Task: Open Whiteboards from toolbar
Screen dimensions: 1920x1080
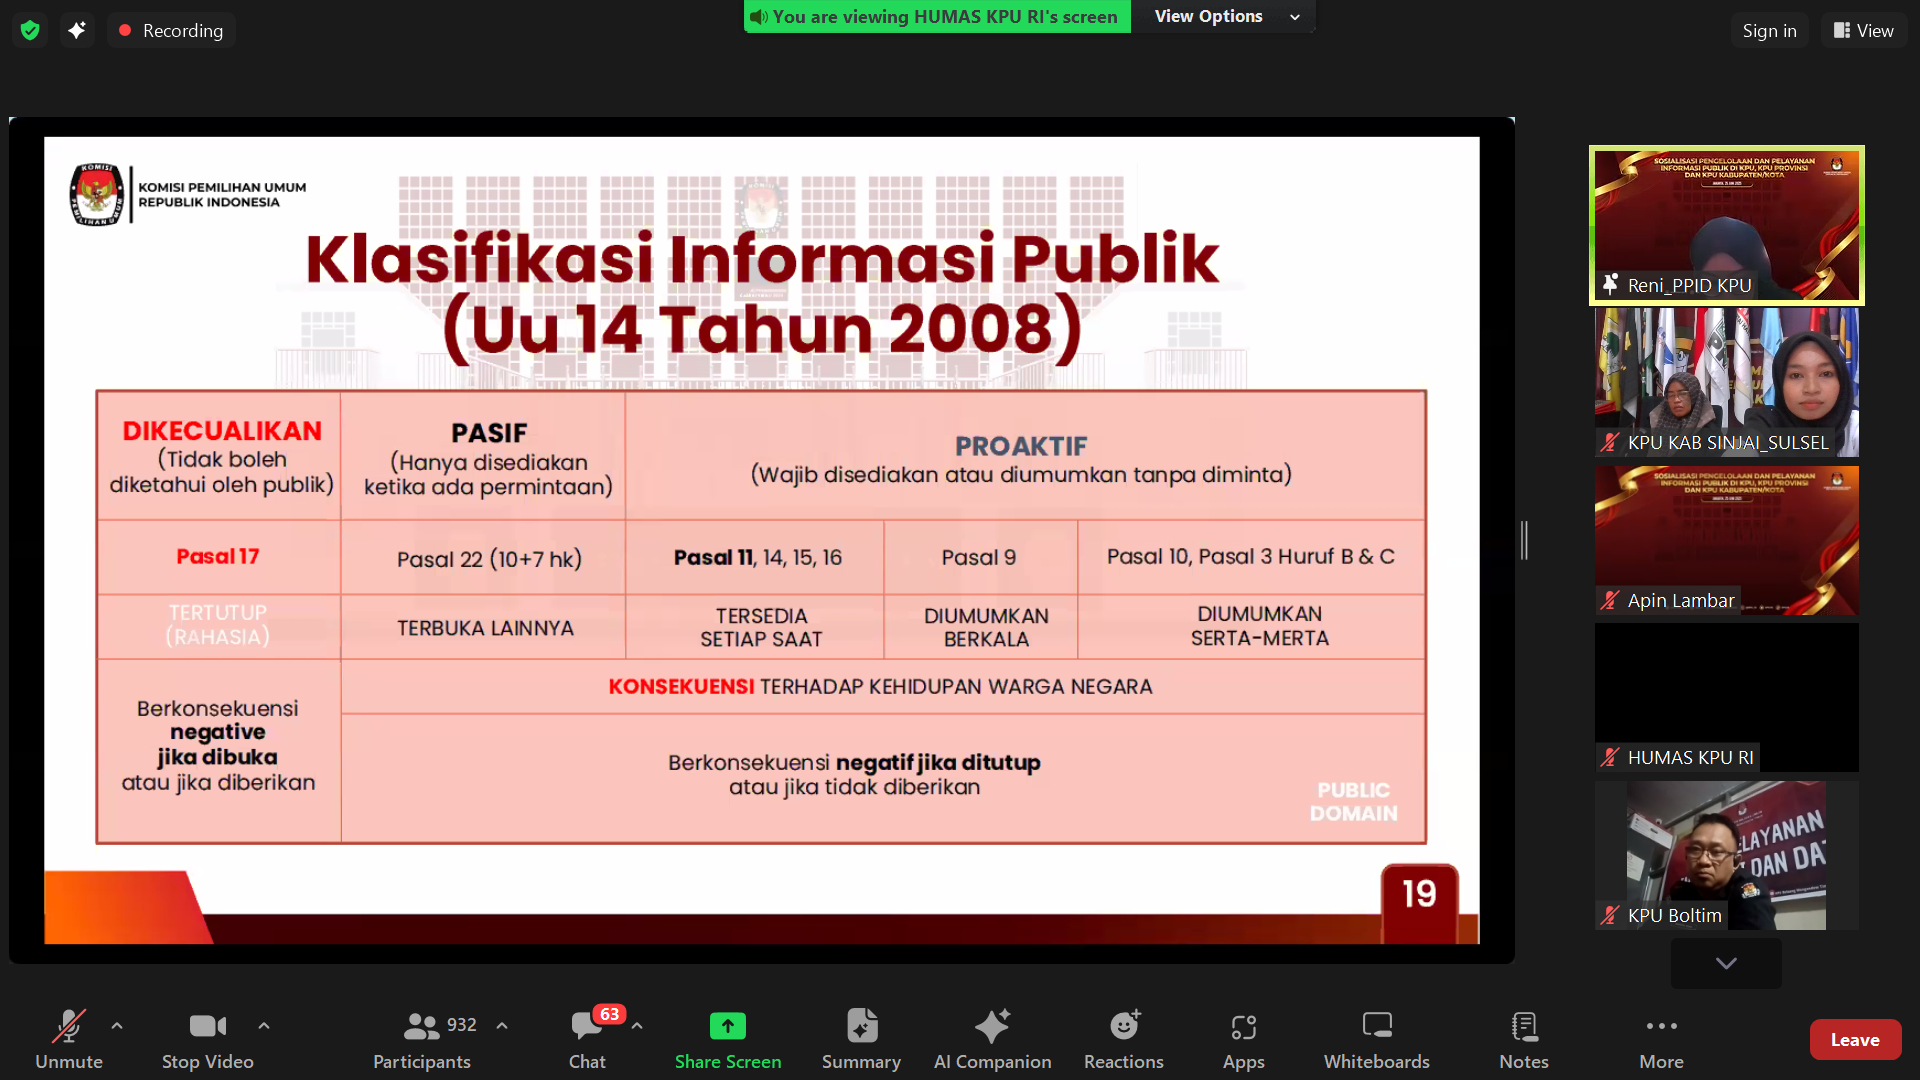Action: [1376, 1027]
